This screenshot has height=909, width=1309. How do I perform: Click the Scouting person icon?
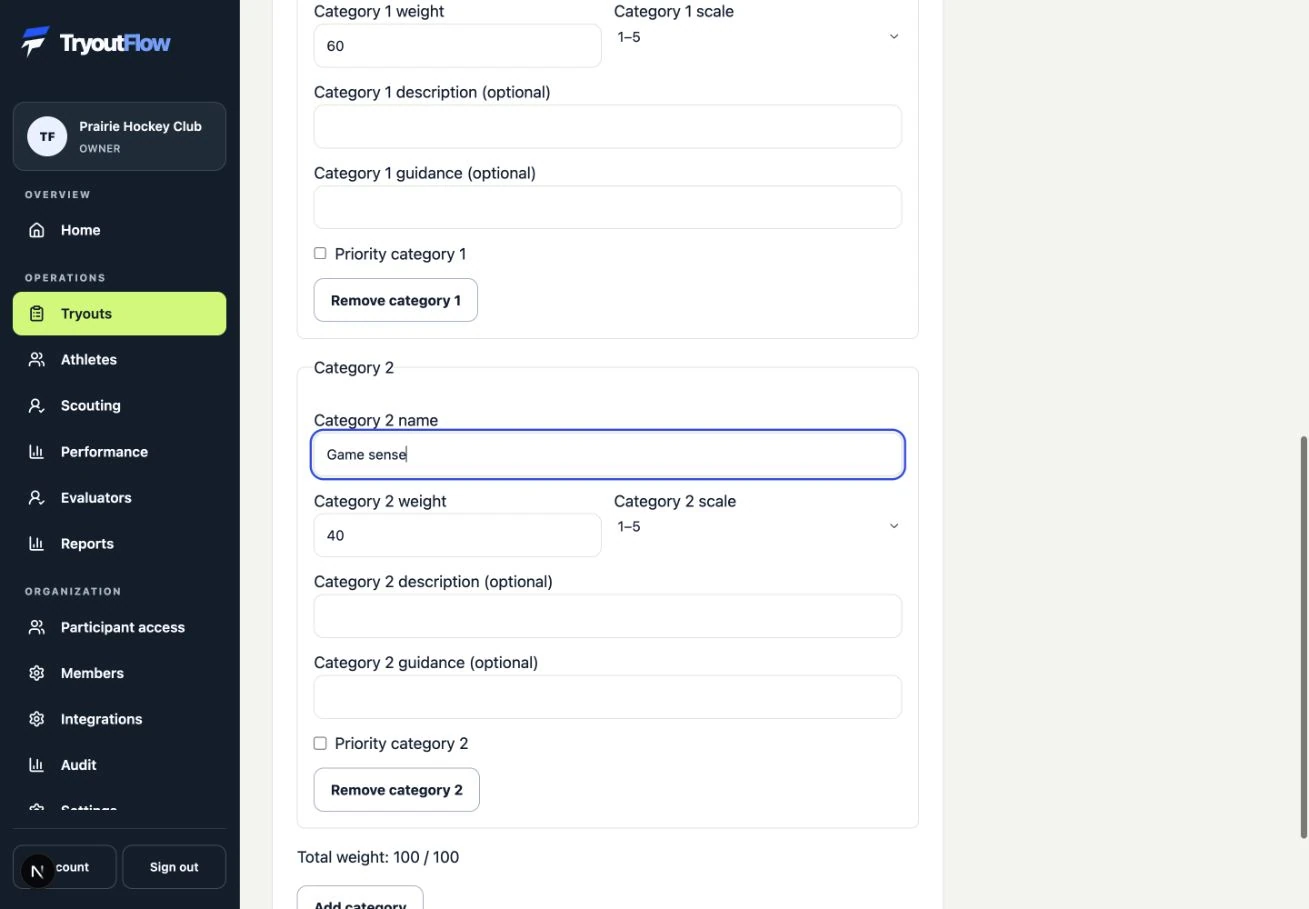[x=37, y=406]
